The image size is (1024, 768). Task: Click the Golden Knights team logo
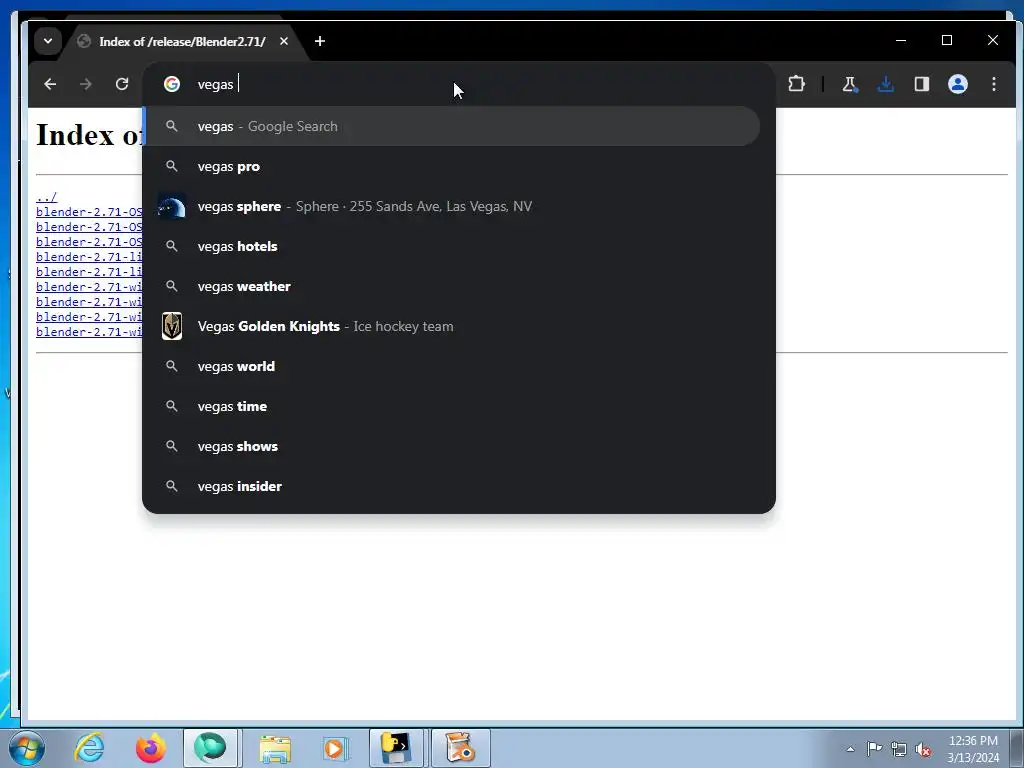click(x=172, y=327)
